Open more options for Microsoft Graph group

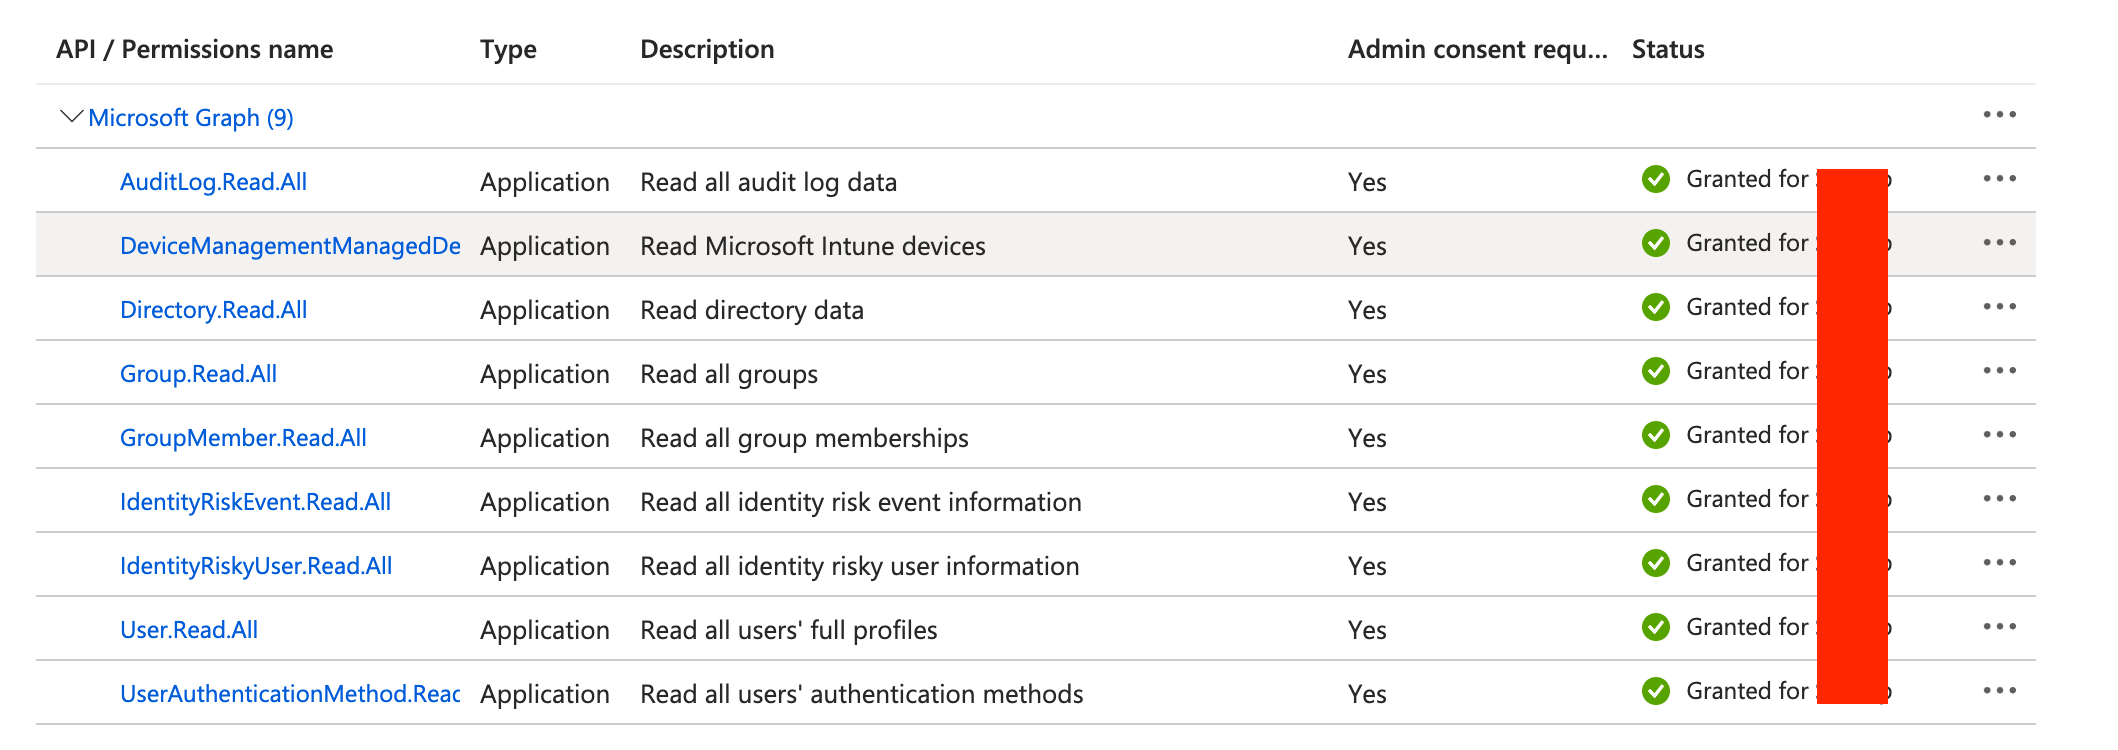pos(1999,115)
